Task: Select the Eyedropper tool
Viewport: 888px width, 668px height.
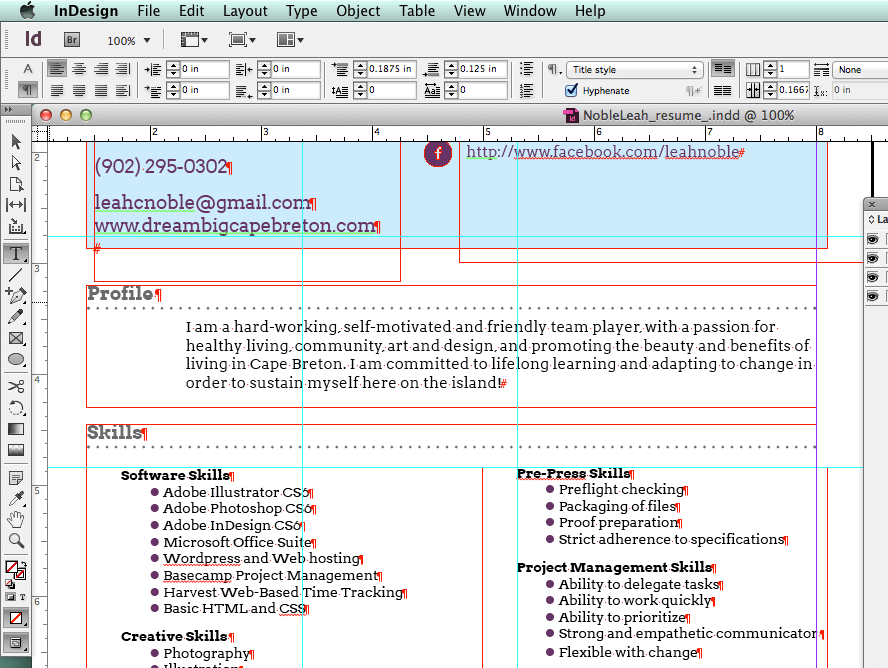Action: click(16, 499)
